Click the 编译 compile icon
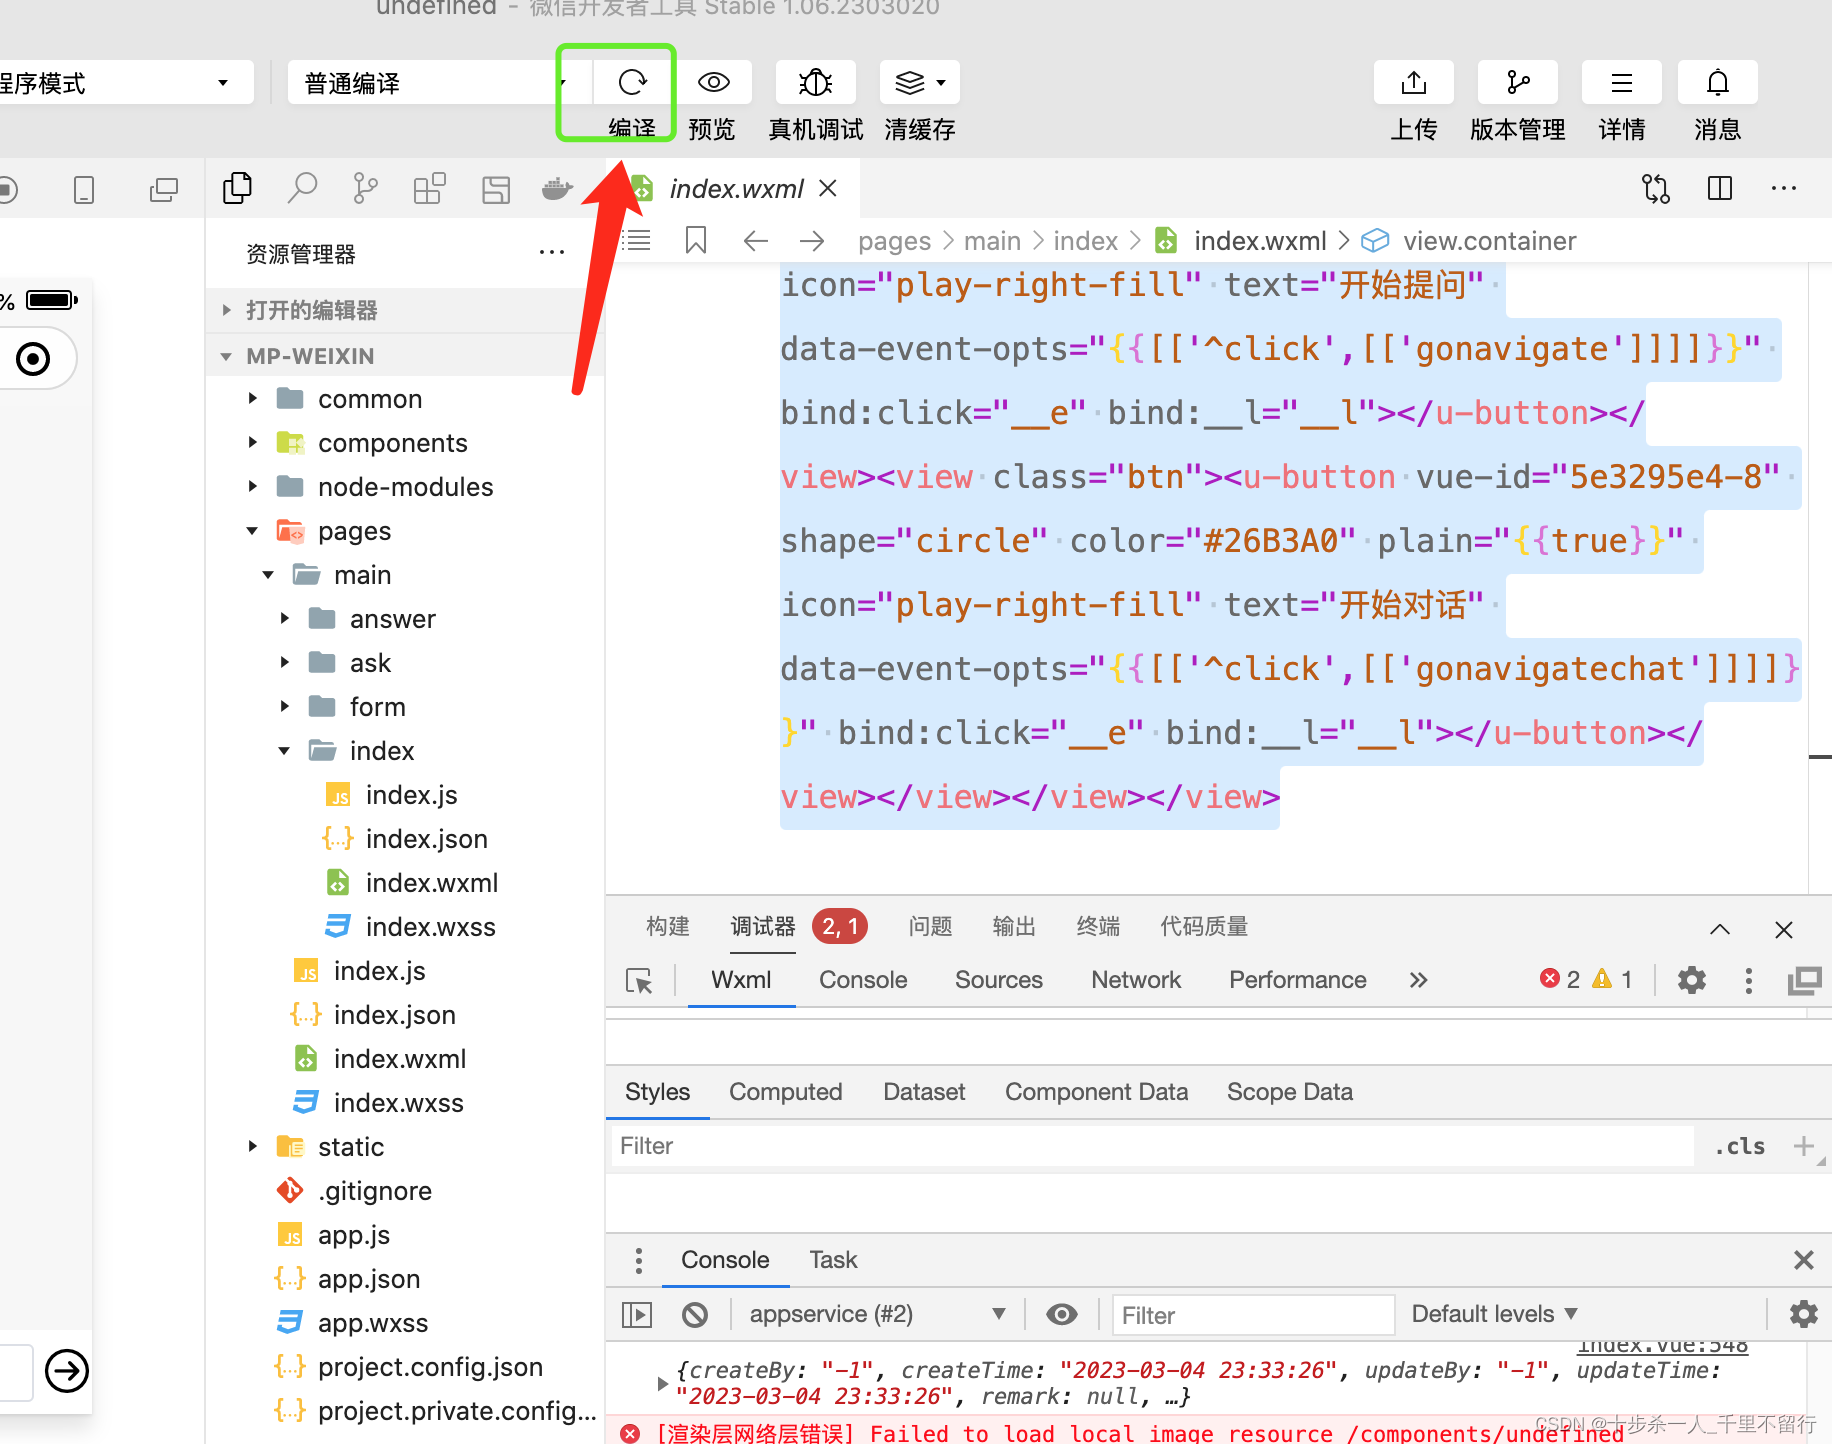Screen dimensions: 1832x1444 coord(633,82)
